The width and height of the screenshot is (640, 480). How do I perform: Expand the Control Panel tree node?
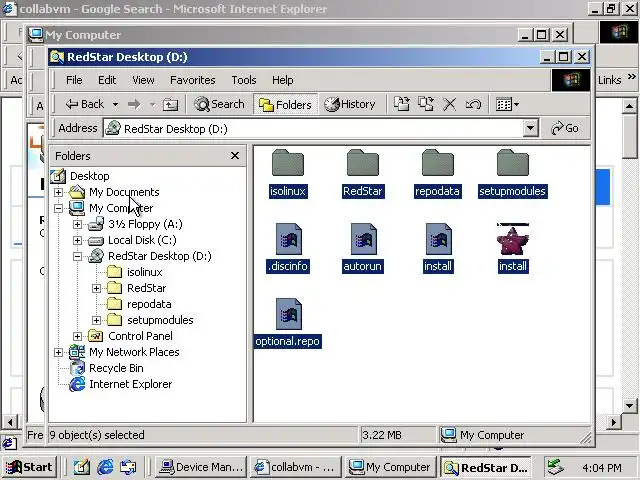[x=77, y=336]
